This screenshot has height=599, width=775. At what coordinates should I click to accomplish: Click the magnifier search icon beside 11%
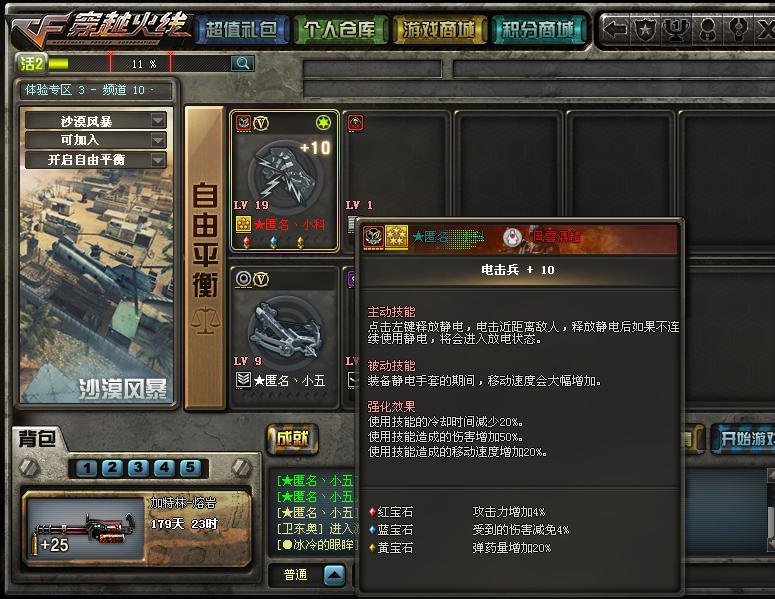pos(243,63)
